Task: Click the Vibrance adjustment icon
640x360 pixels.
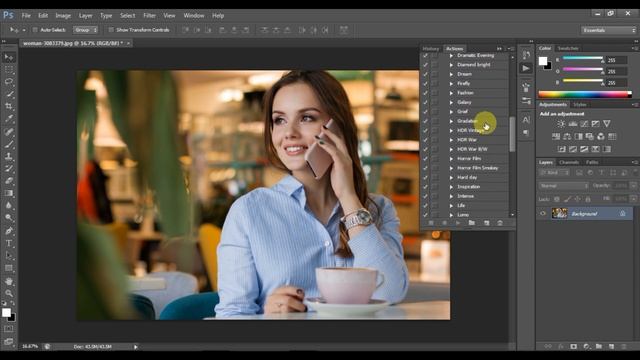Action: 607,124
